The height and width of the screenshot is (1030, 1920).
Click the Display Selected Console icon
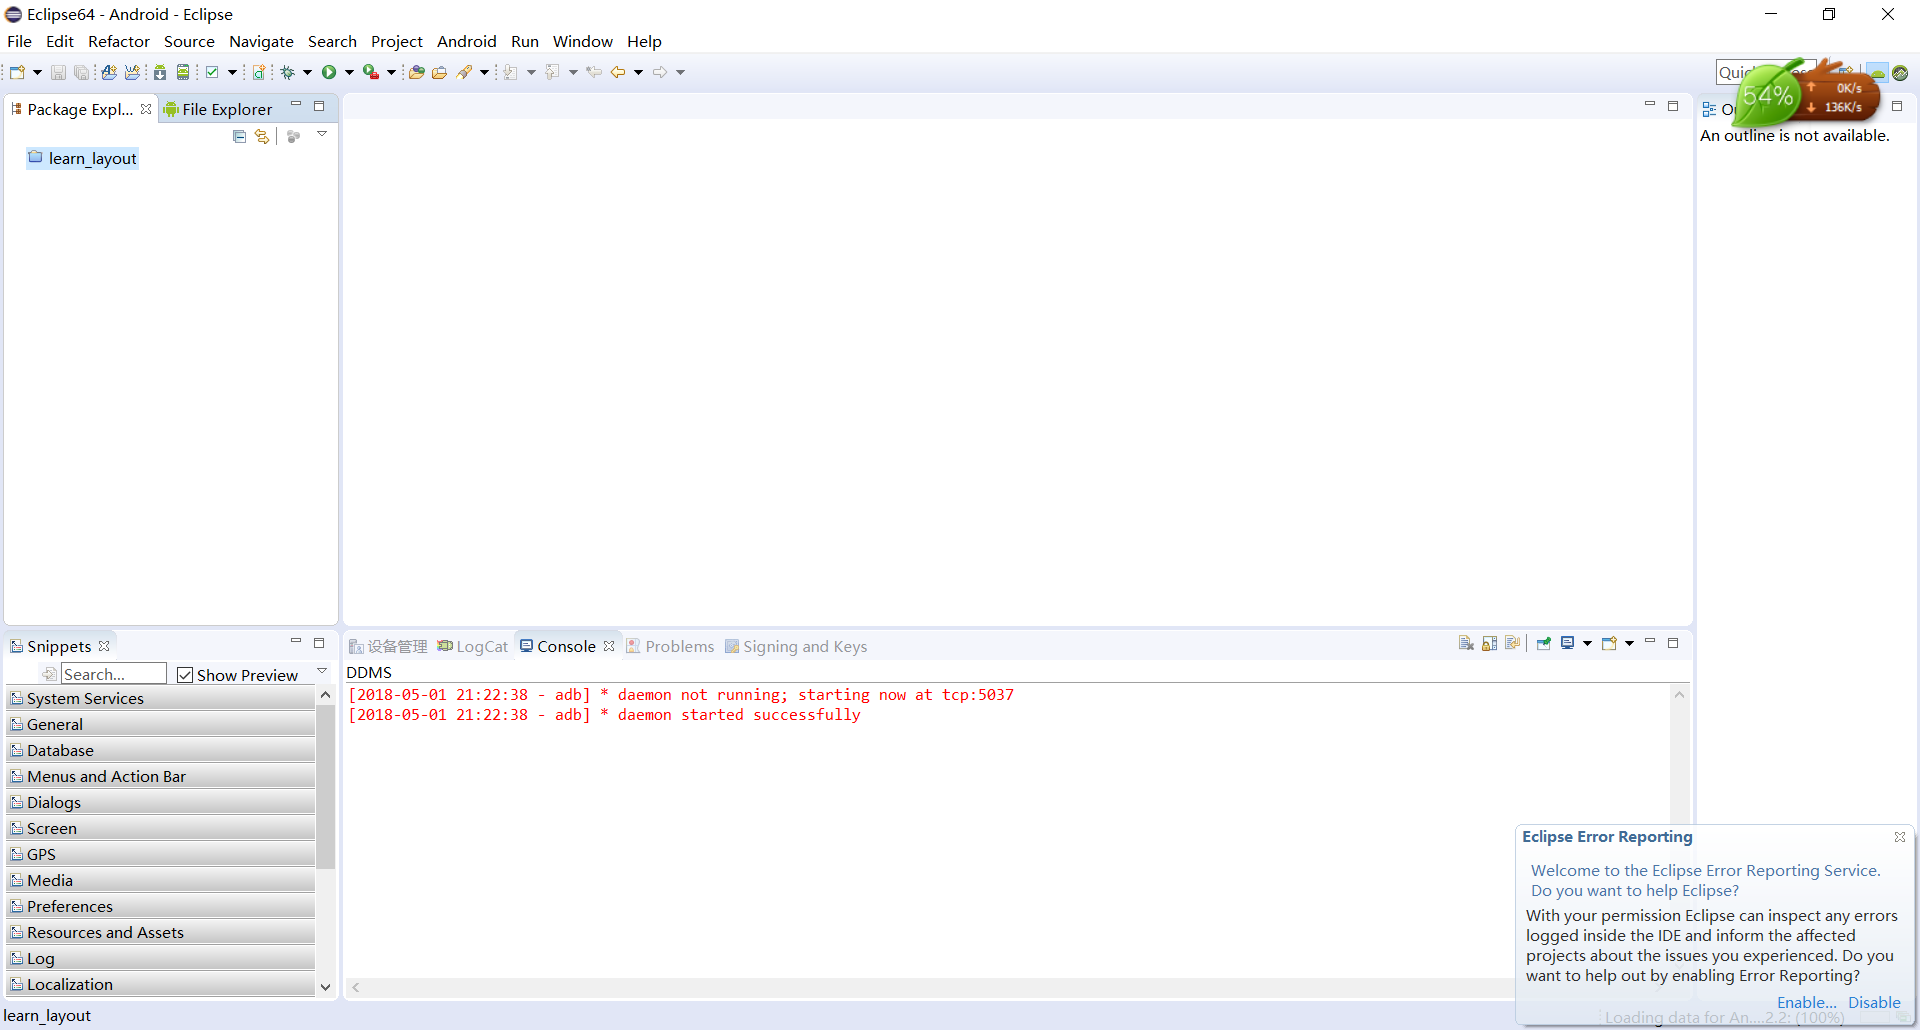tap(1568, 643)
